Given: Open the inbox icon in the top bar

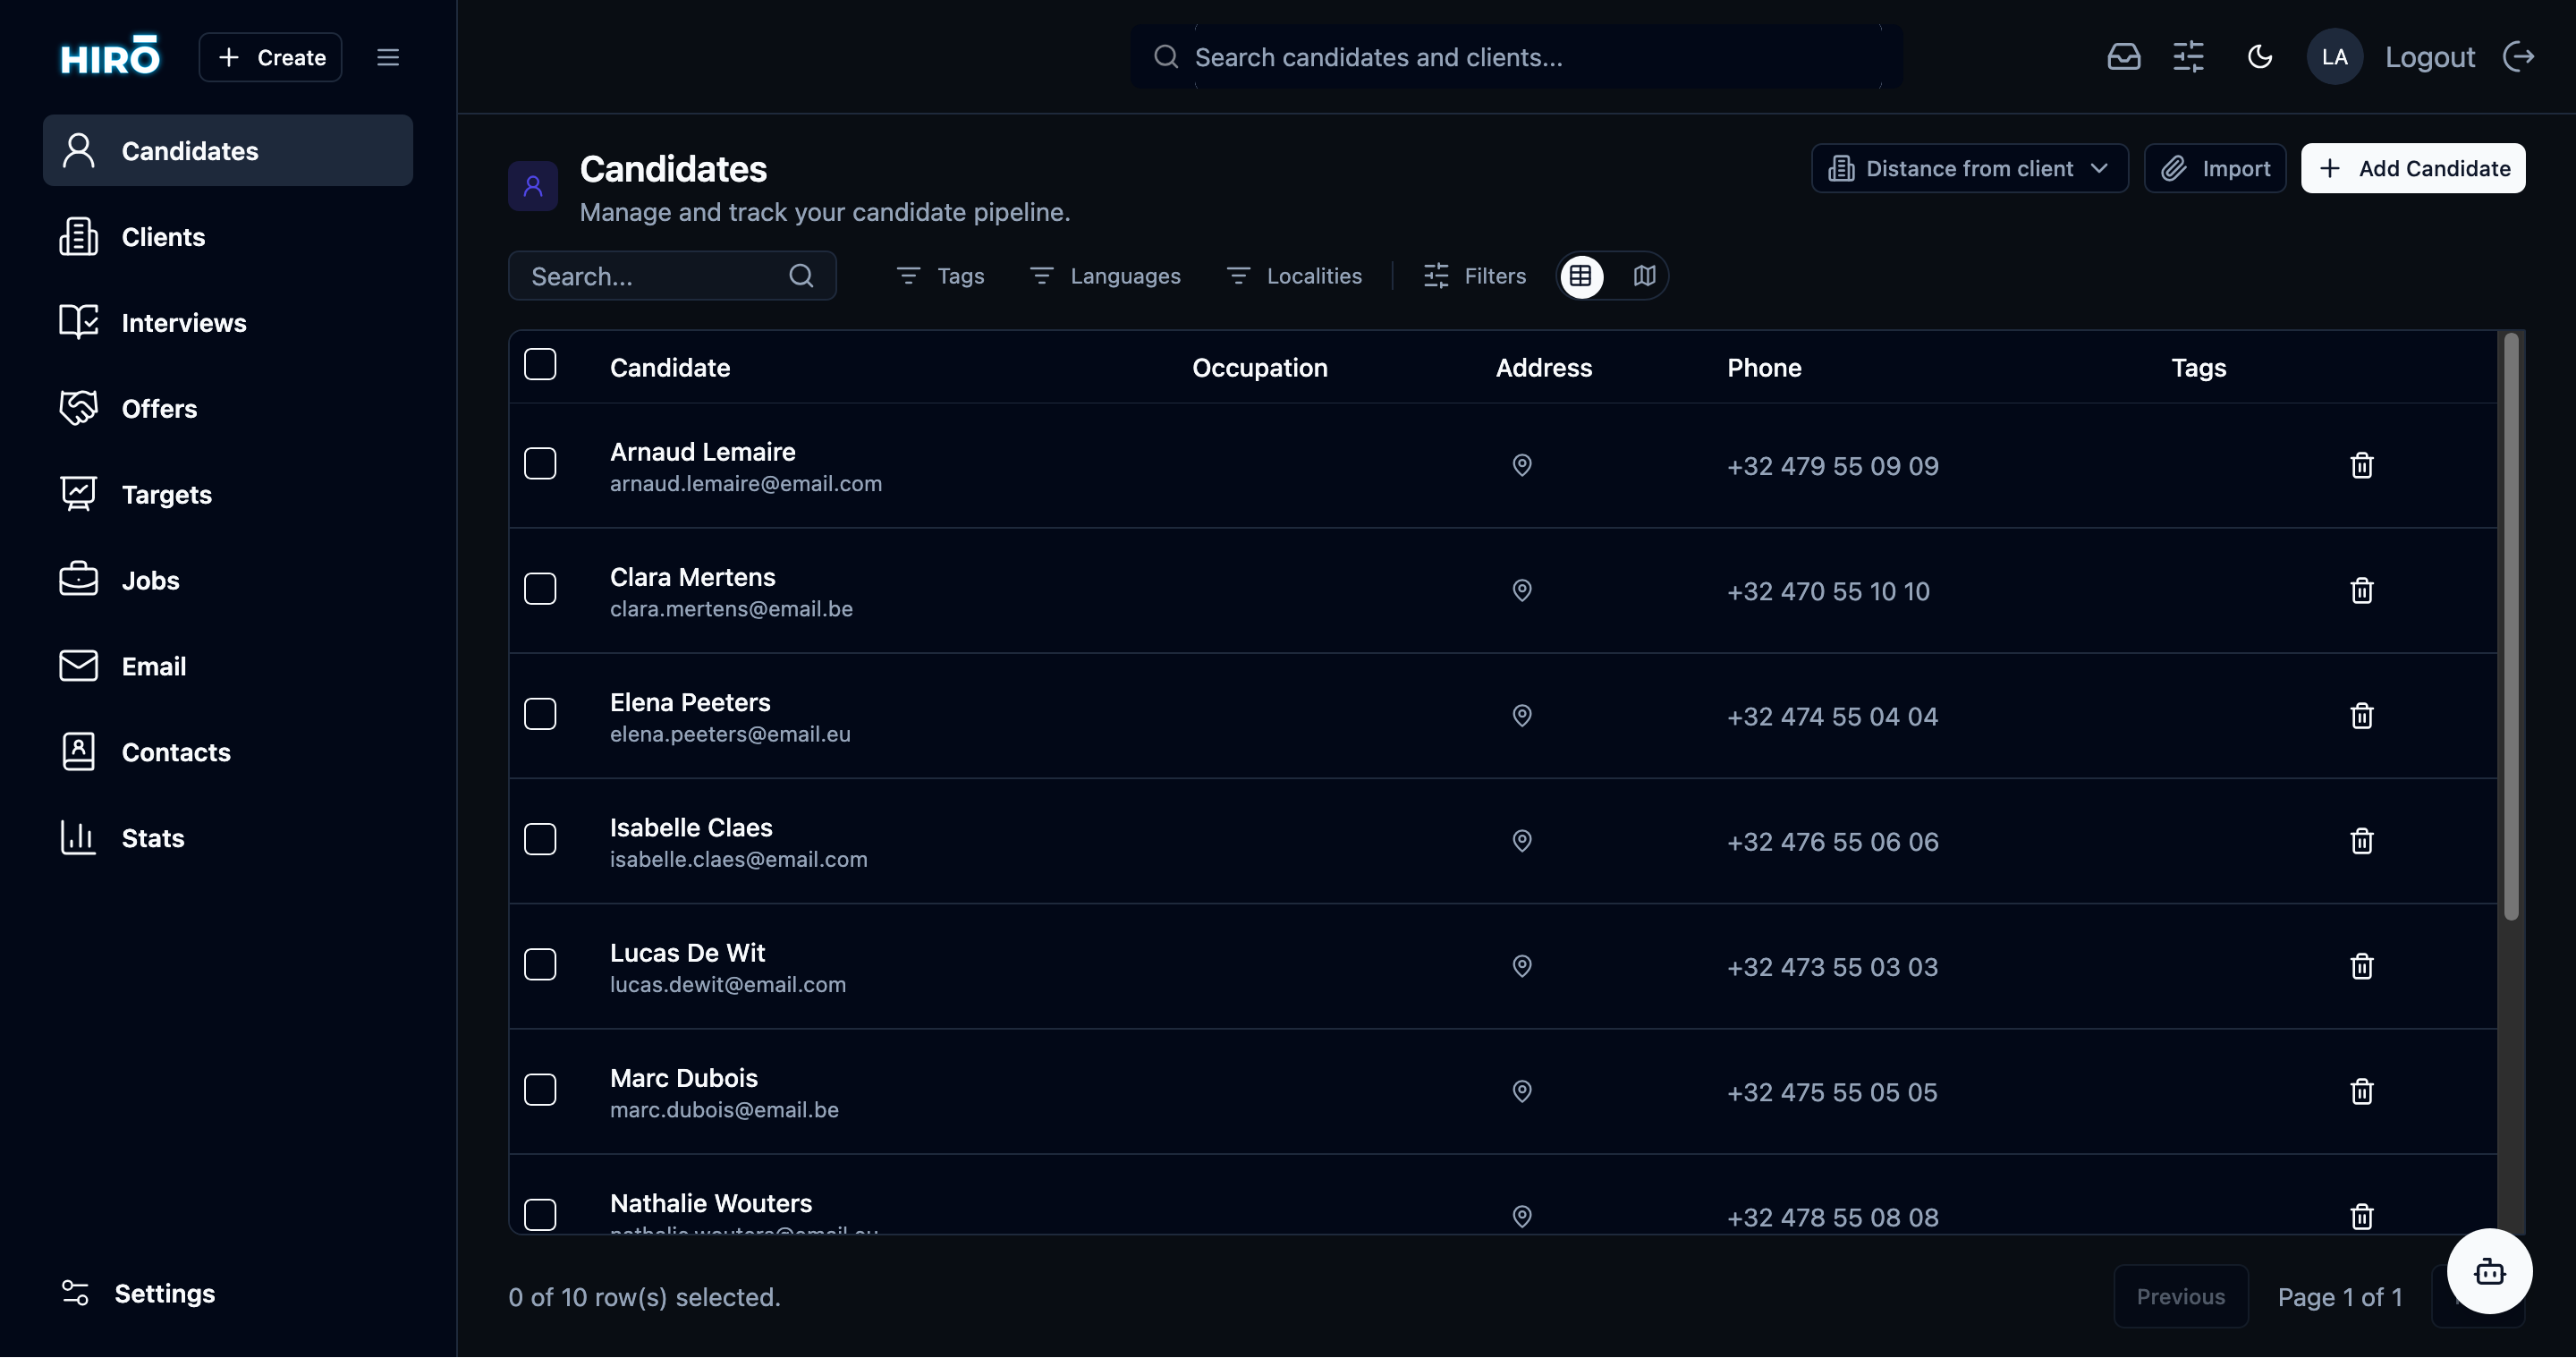Looking at the screenshot, I should tap(2124, 57).
